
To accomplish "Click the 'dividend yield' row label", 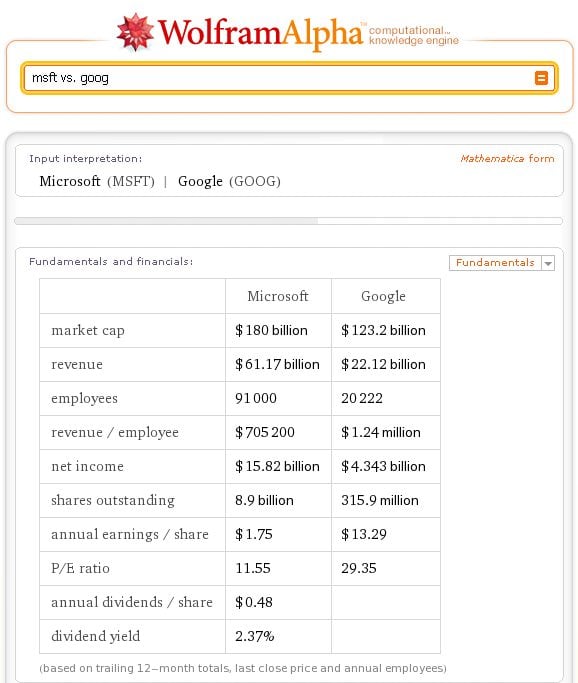I will [96, 636].
